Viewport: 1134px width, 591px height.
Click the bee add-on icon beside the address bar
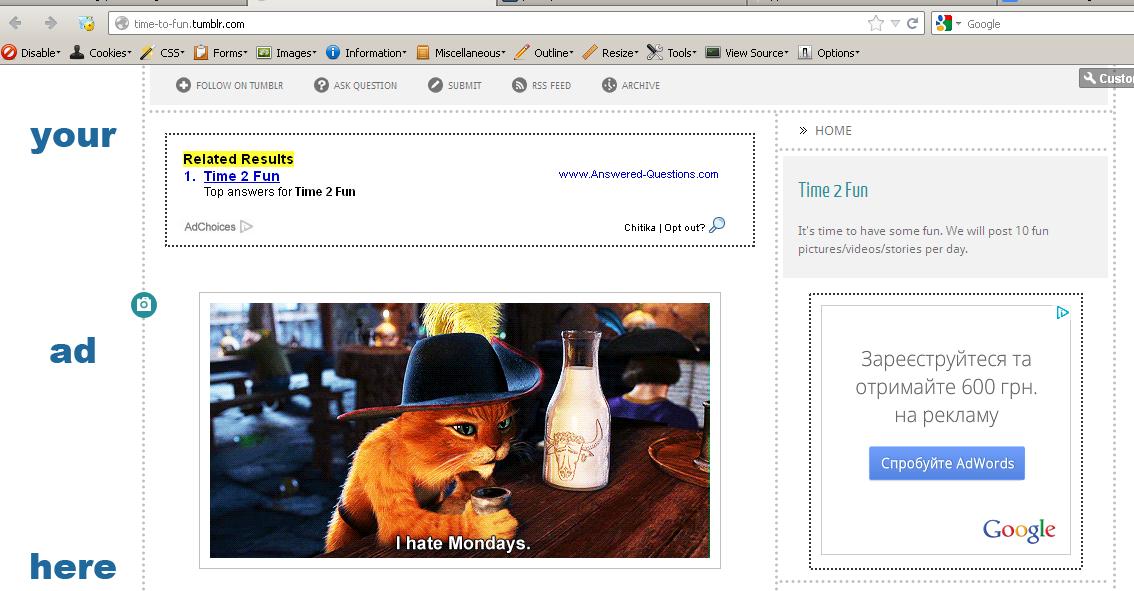click(86, 23)
